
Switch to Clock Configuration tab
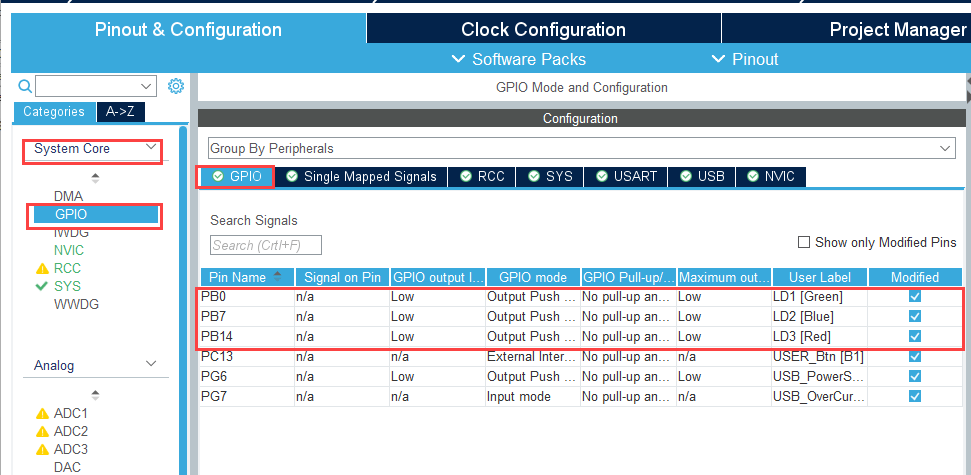point(543,29)
